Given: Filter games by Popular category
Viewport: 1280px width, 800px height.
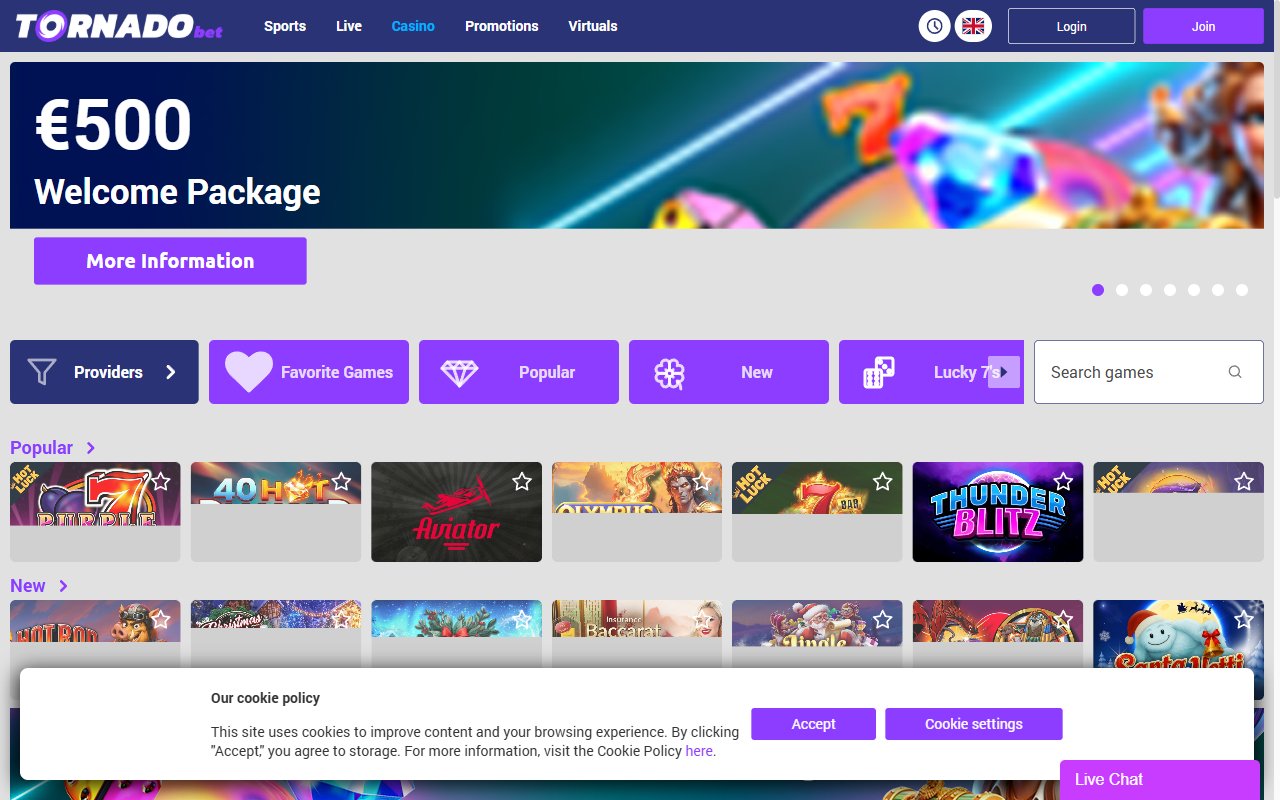Looking at the screenshot, I should coord(519,372).
